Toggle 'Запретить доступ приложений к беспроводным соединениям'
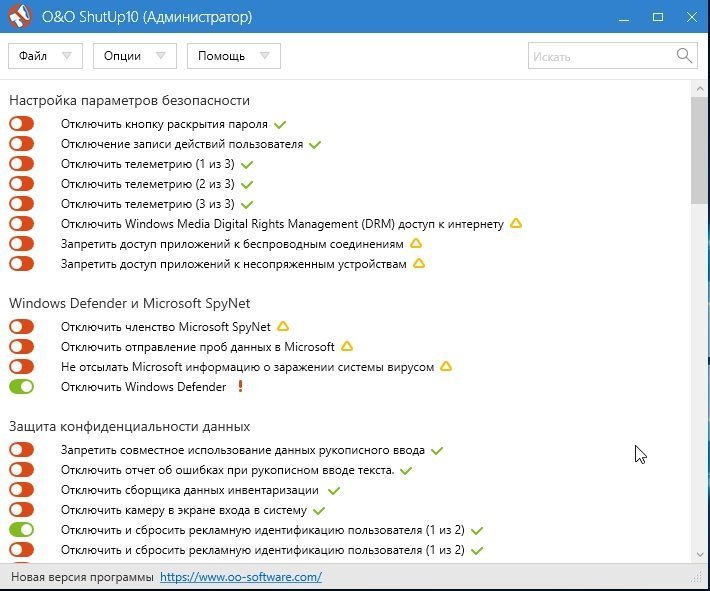 pyautogui.click(x=21, y=243)
